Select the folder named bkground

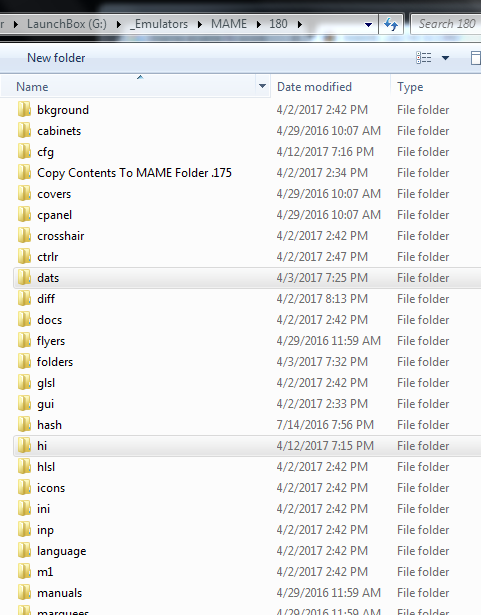[x=63, y=110]
